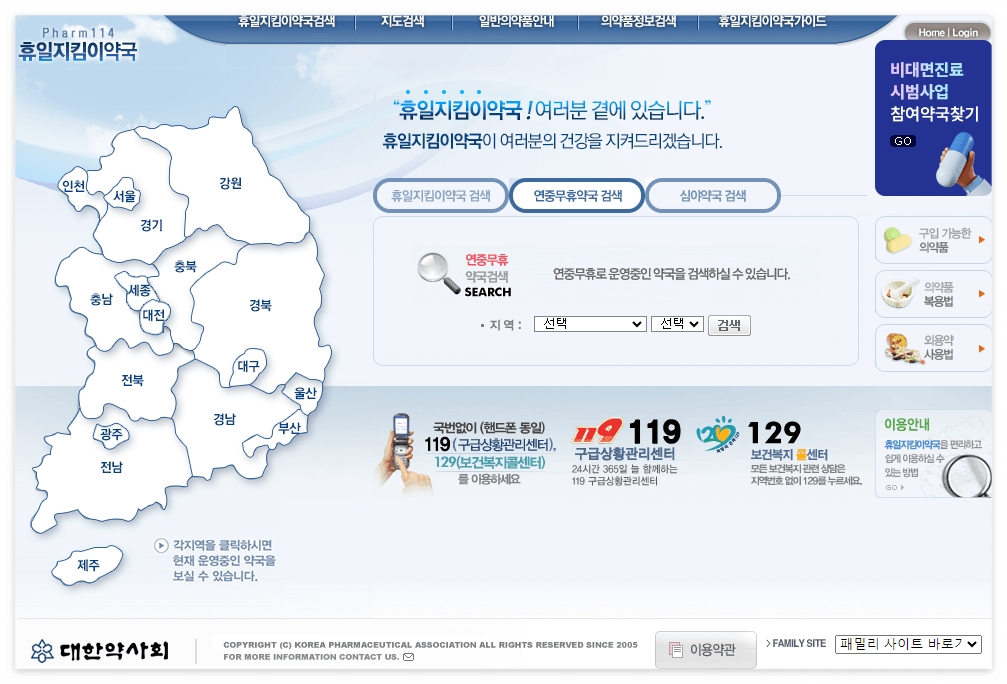Click GO link in 이용안내 box
Image resolution: width=1007 pixels, height=684 pixels.
[895, 487]
